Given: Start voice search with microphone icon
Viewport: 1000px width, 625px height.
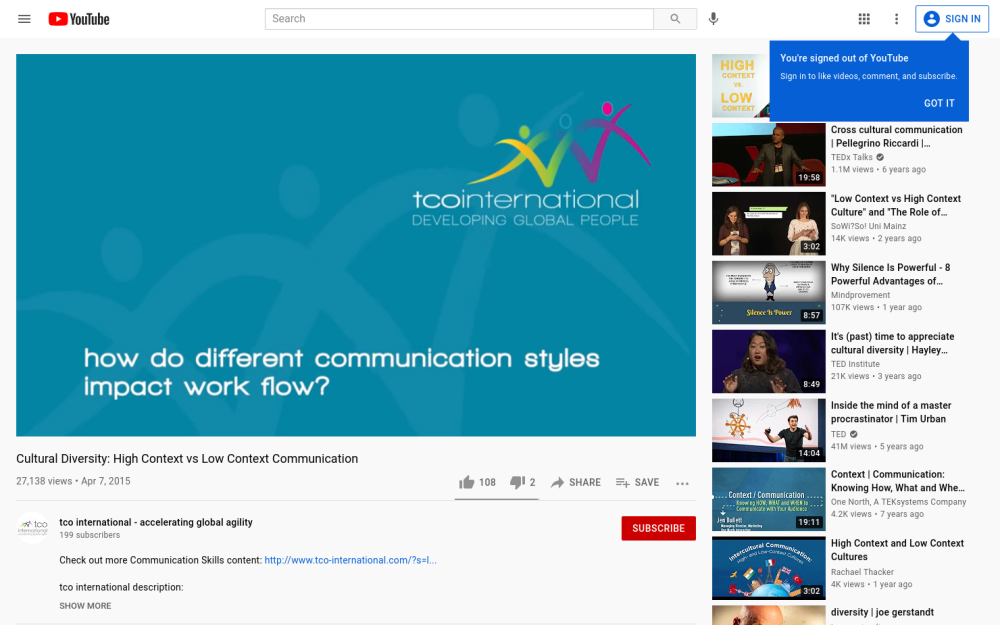Looking at the screenshot, I should [x=713, y=19].
